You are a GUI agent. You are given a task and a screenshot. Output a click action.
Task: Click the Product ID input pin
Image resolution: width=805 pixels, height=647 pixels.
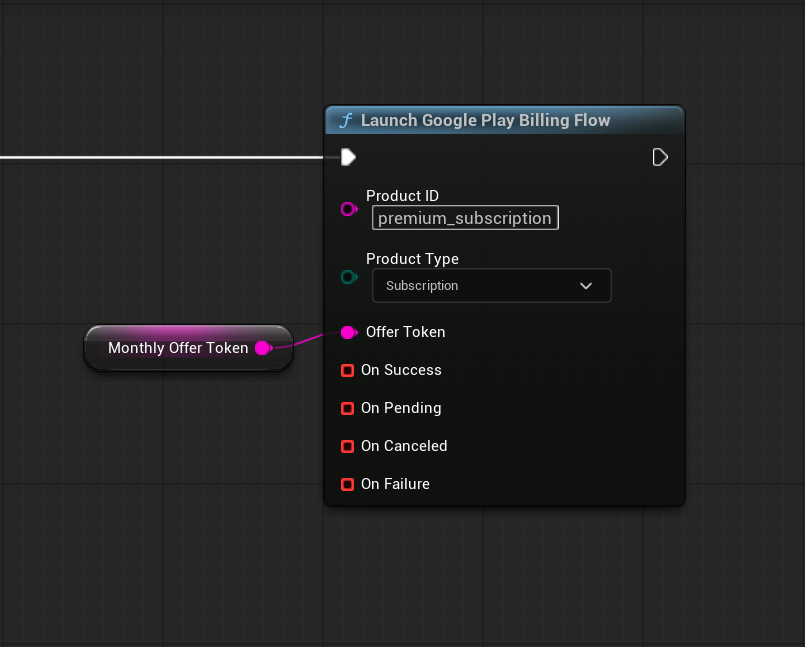coord(349,209)
